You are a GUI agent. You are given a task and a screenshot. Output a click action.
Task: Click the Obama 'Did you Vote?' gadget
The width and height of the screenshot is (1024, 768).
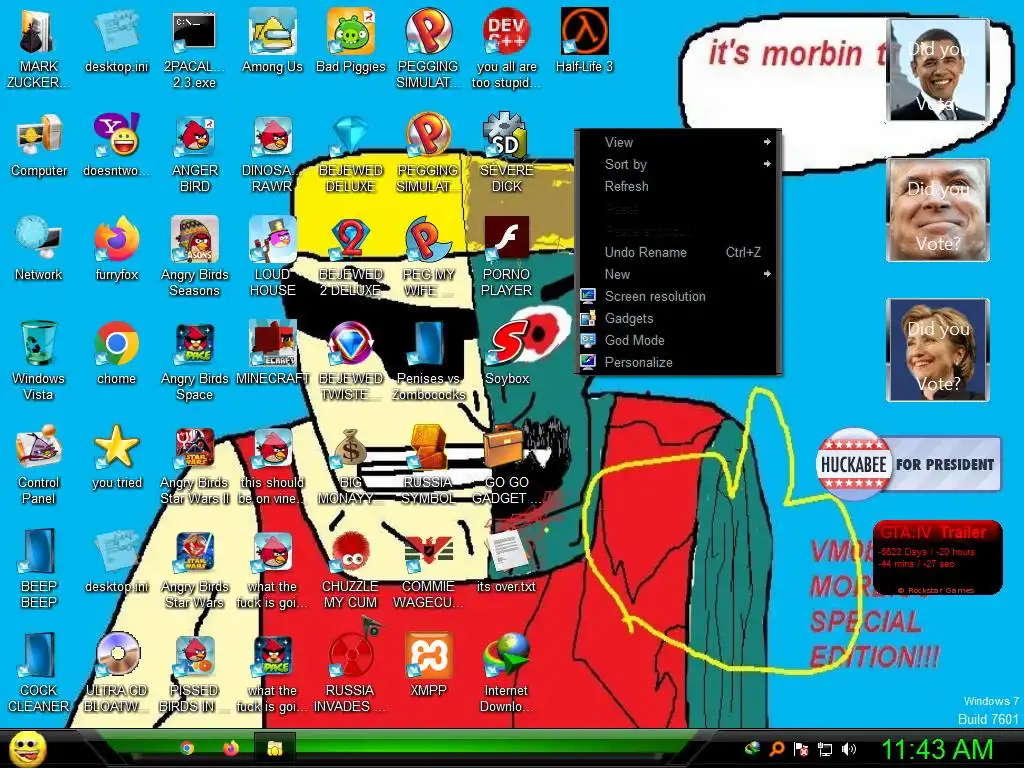[x=938, y=70]
